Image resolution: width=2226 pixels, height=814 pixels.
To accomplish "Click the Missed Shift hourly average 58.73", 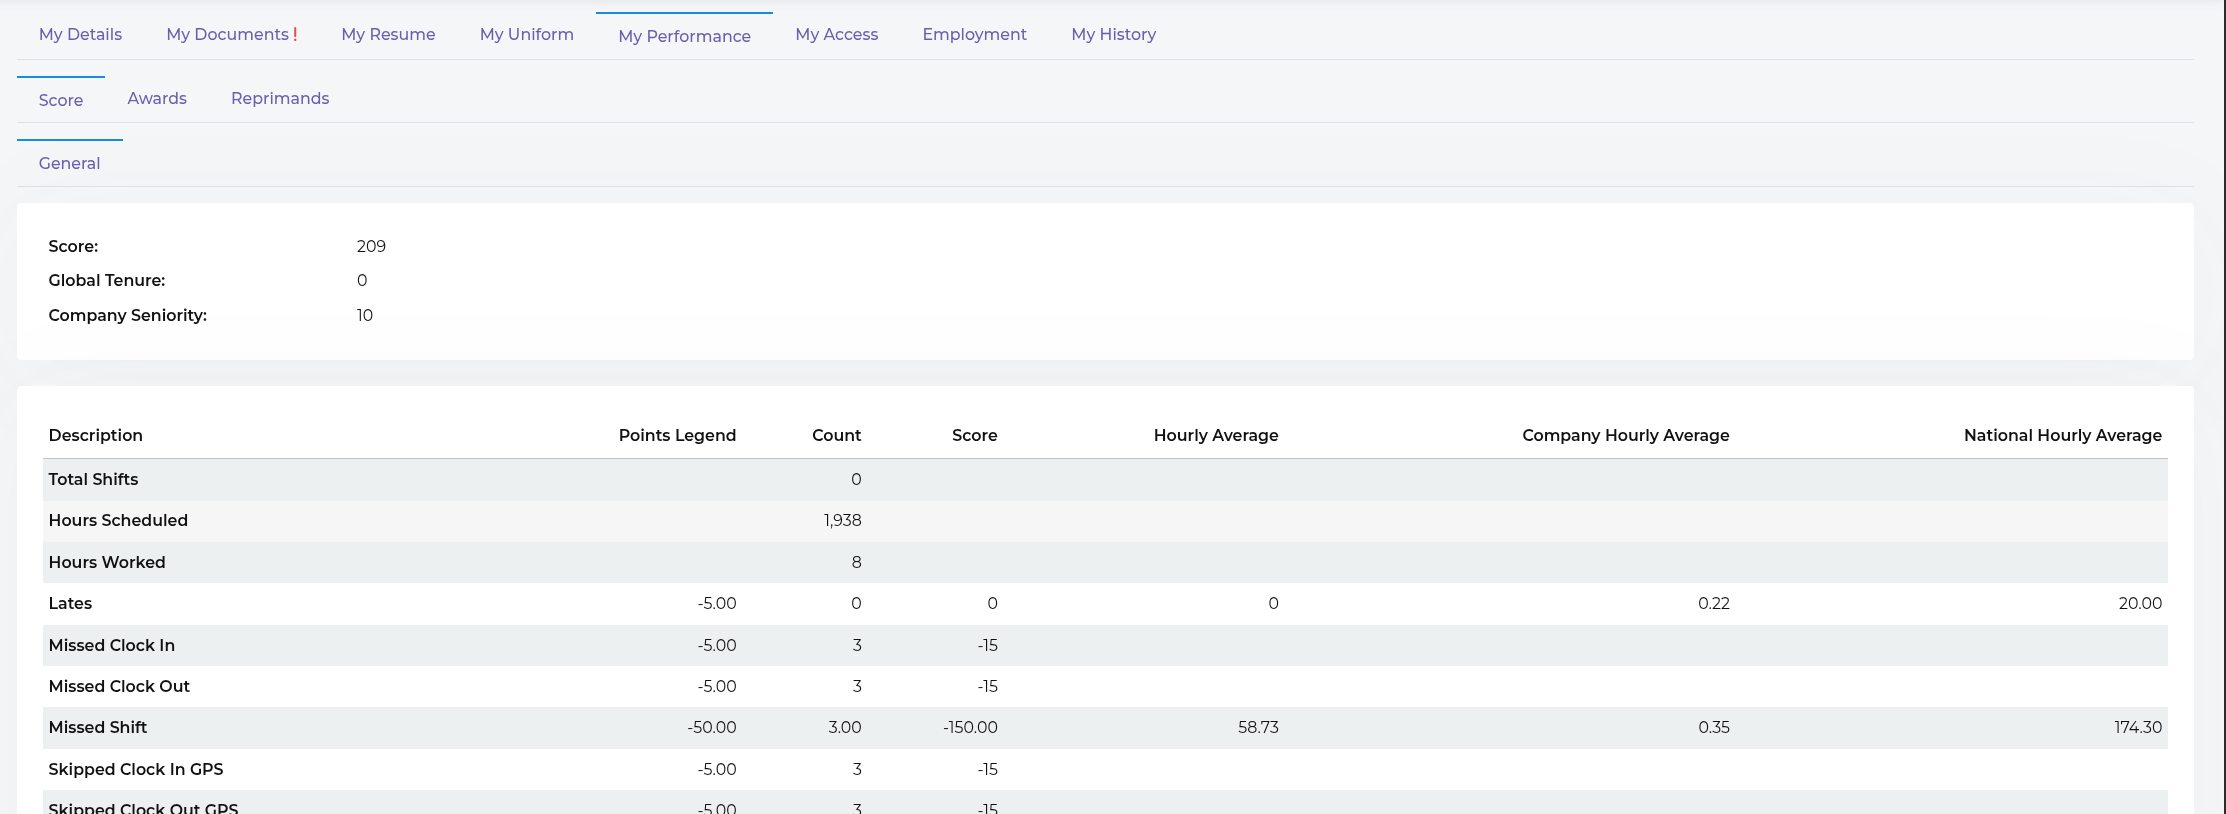I will coord(1258,727).
